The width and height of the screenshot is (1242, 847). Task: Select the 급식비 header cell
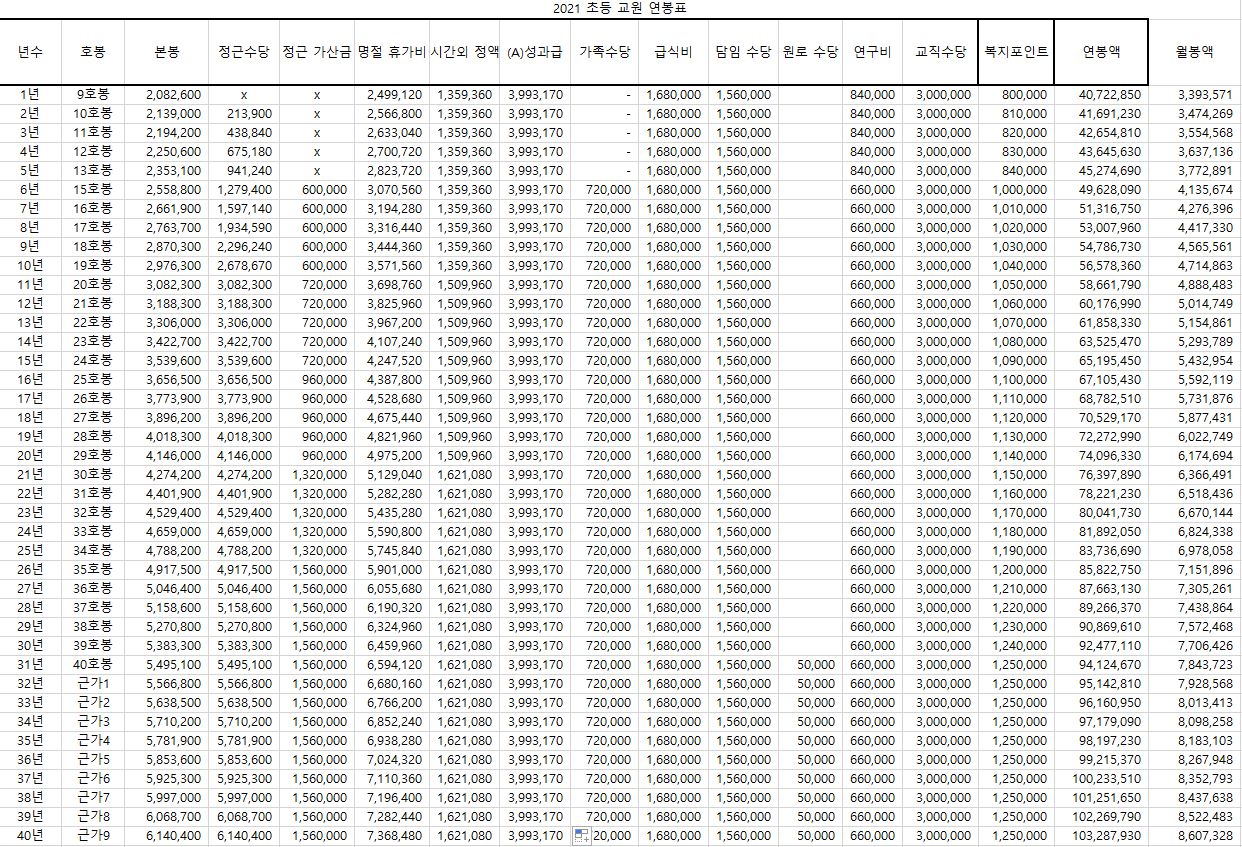[673, 51]
